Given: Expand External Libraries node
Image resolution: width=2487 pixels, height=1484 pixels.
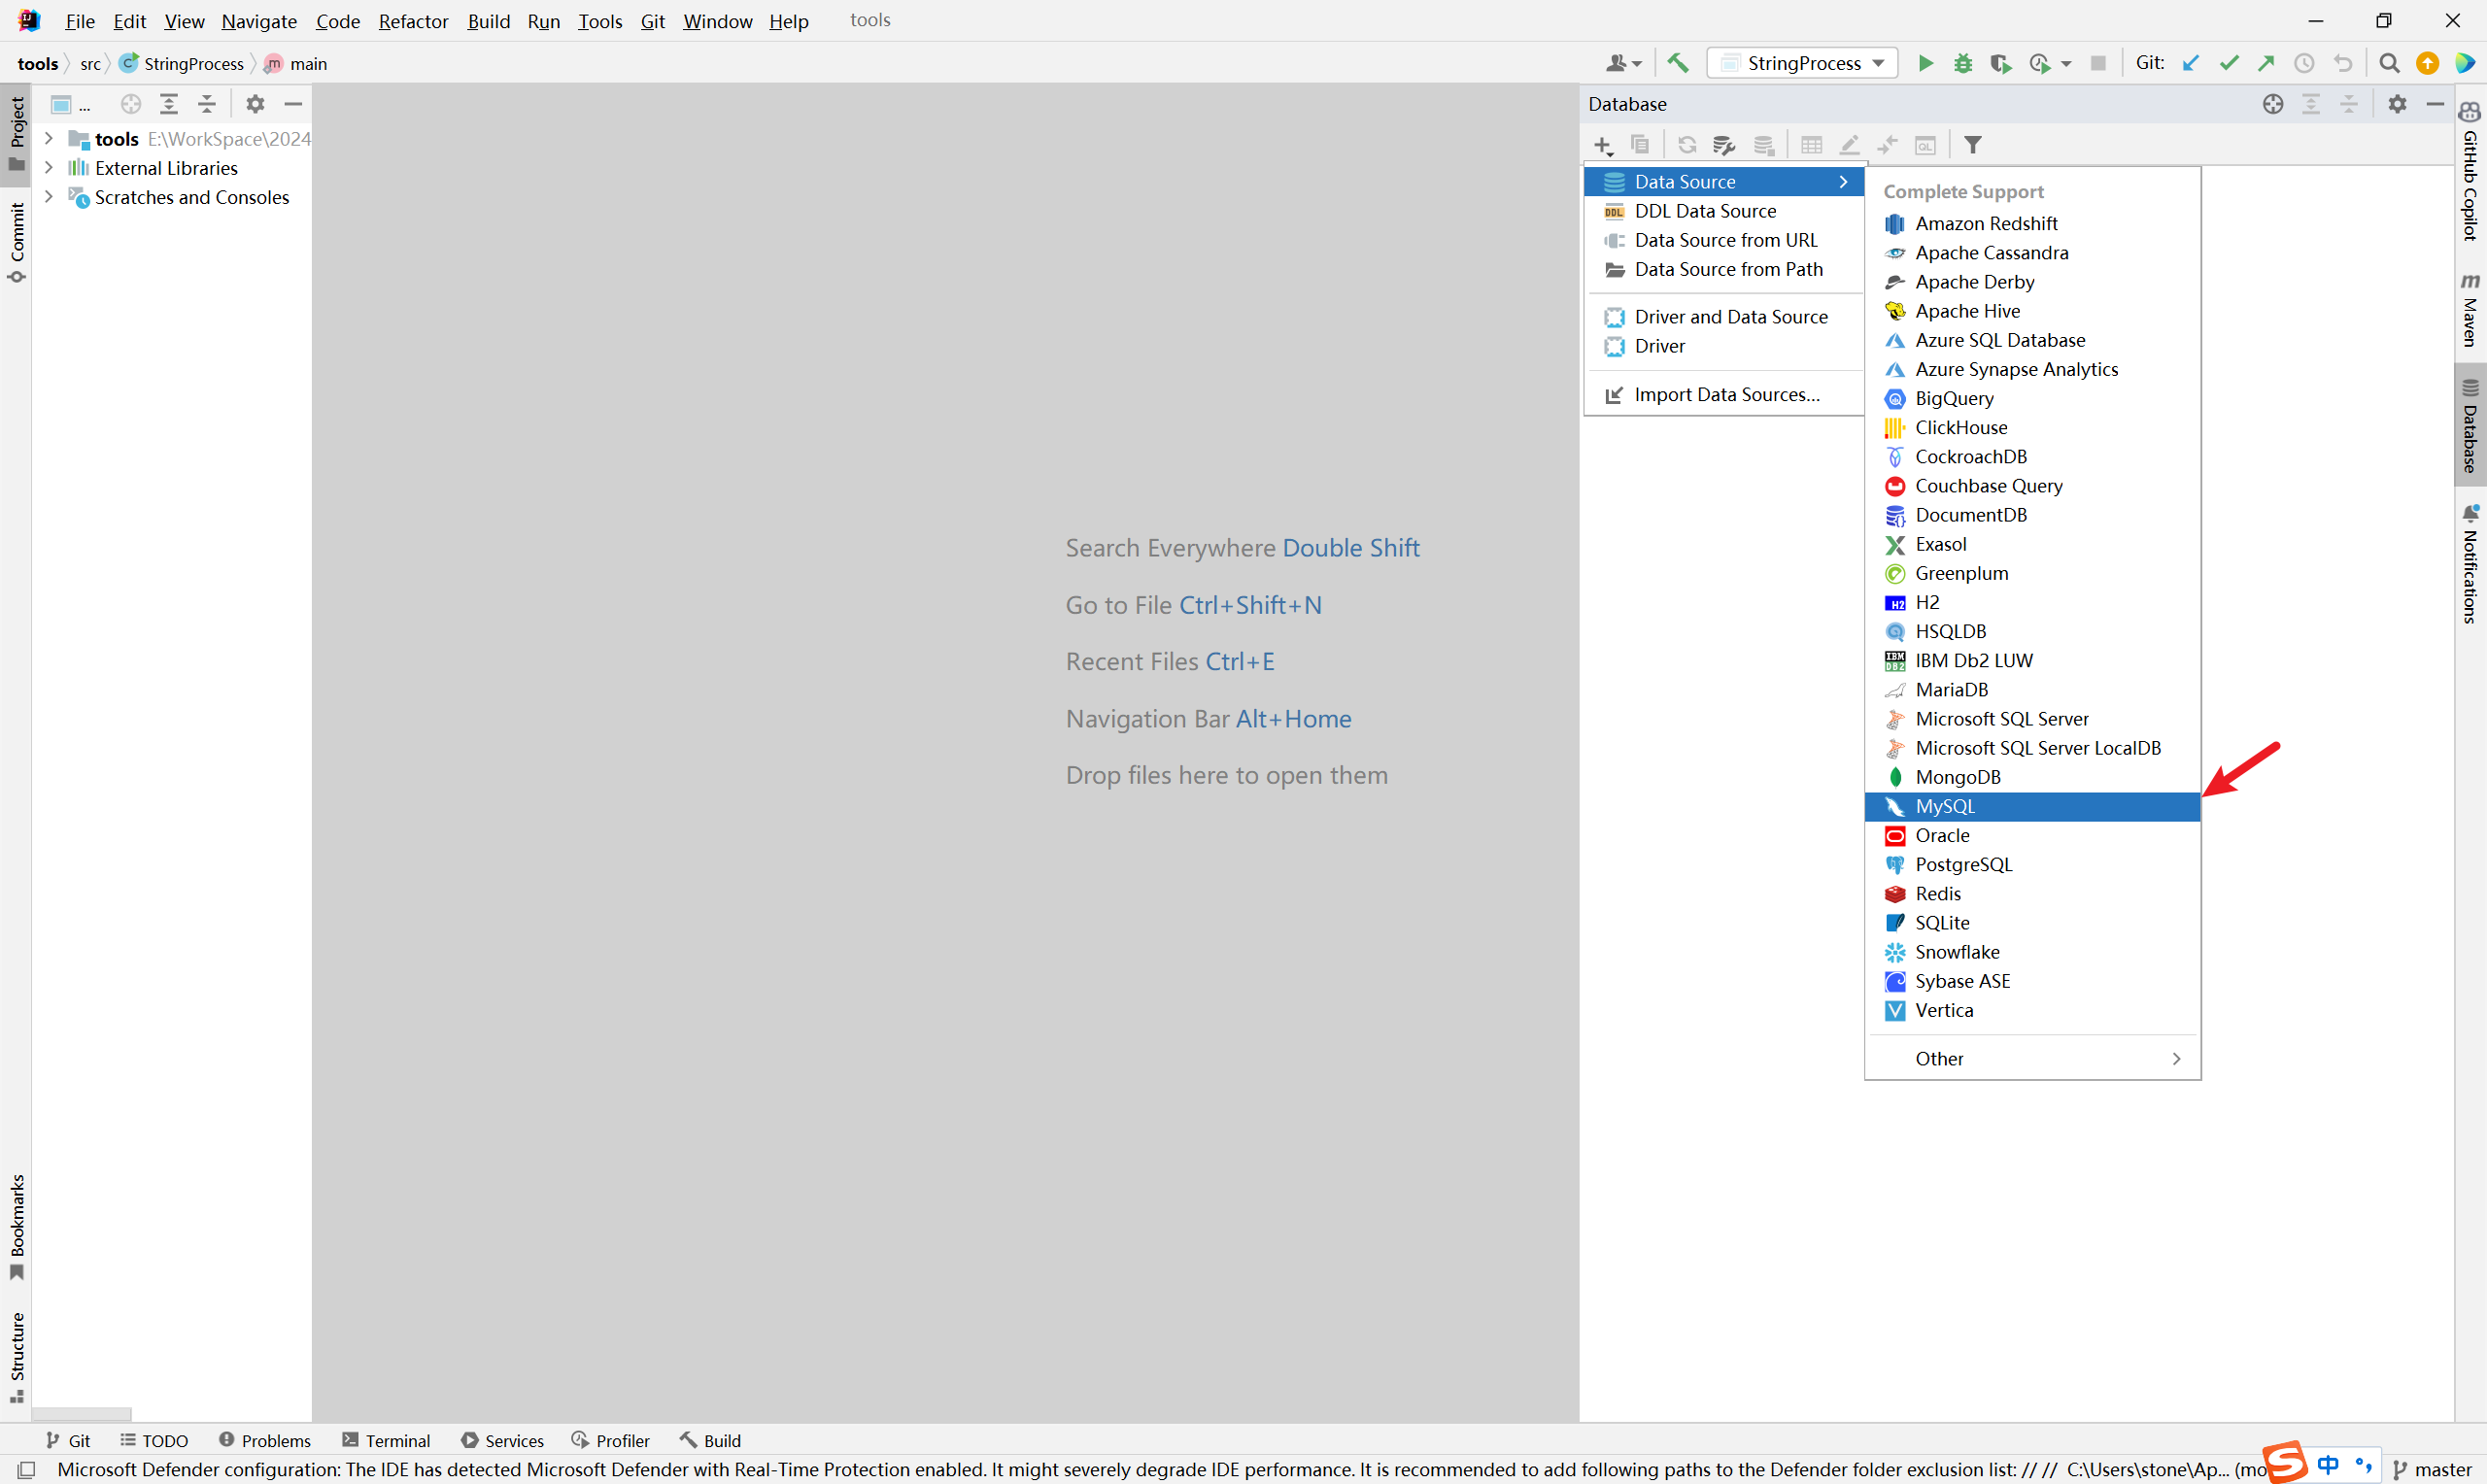Looking at the screenshot, I should 48,168.
